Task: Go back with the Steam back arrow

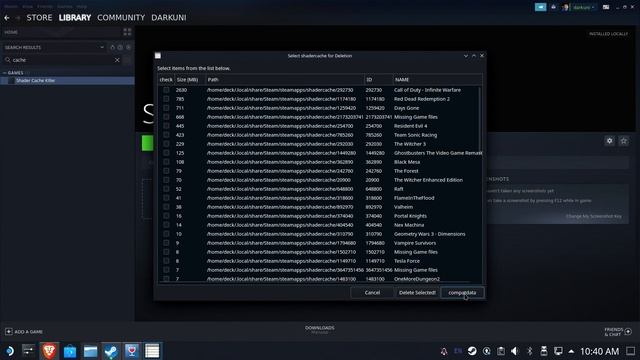Action: coord(7,18)
